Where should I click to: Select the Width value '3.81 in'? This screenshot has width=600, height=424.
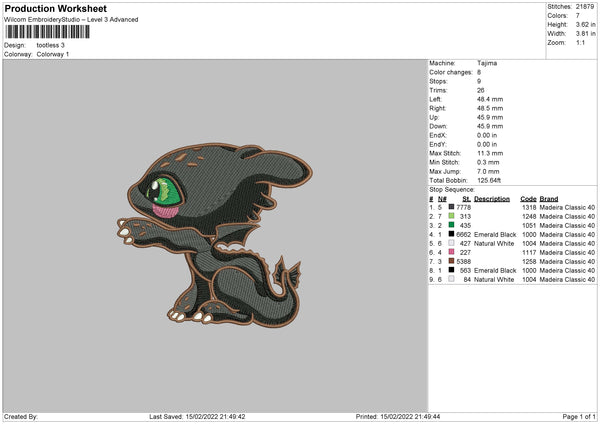click(x=585, y=34)
